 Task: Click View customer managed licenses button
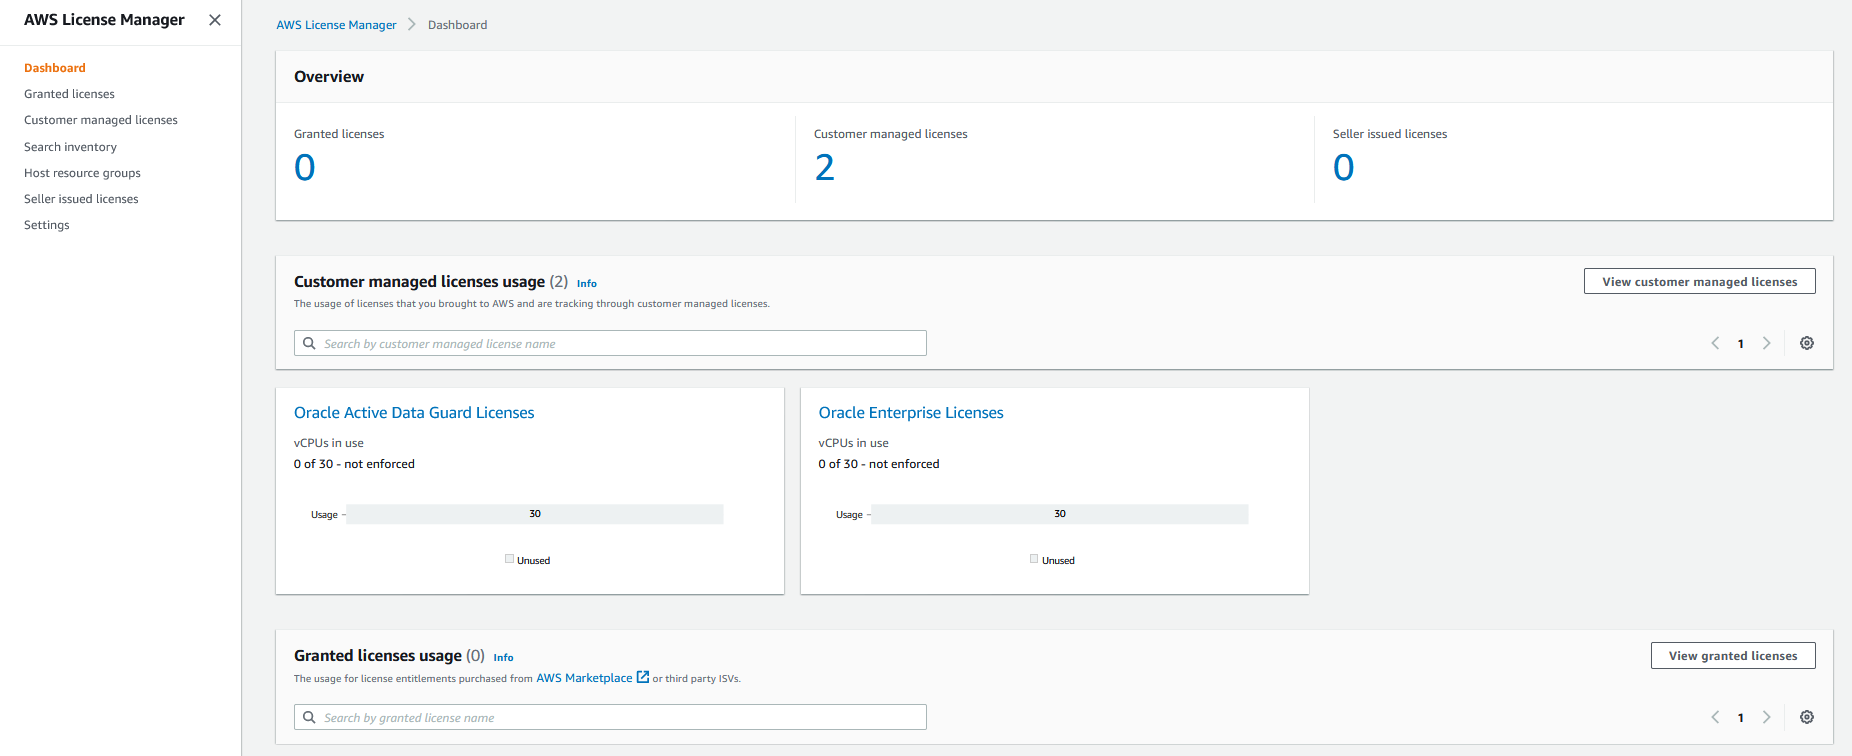[1700, 281]
